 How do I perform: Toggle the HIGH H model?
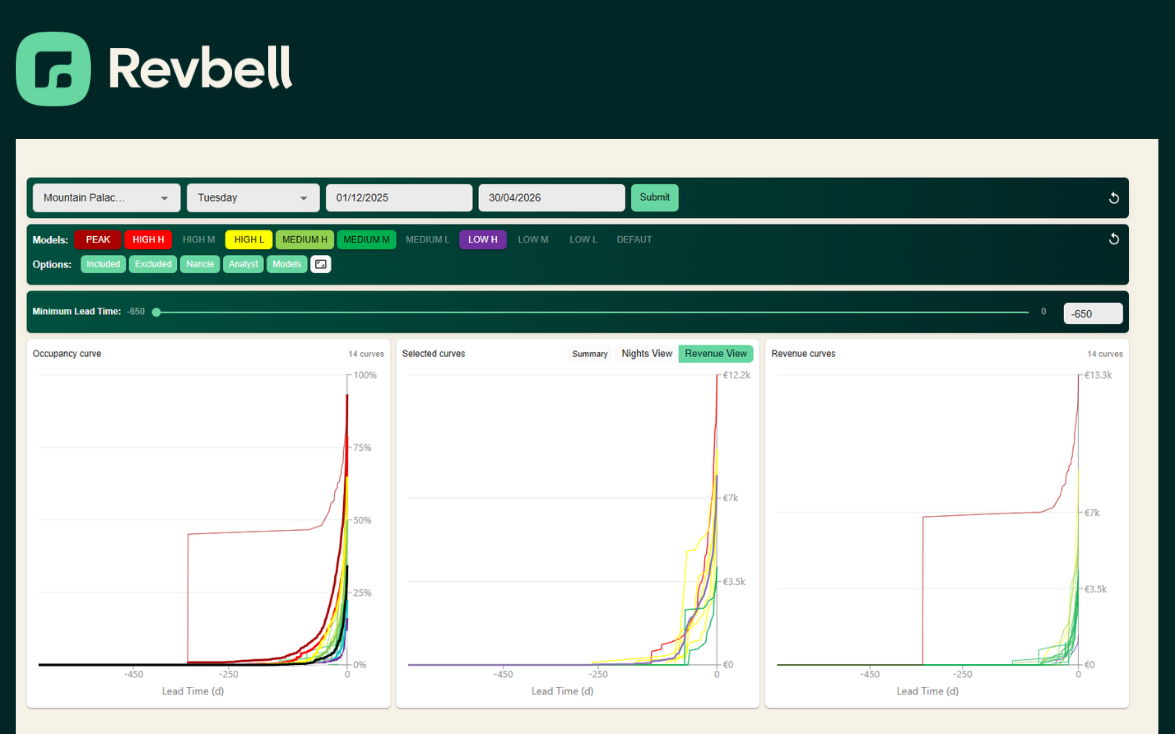coord(148,240)
